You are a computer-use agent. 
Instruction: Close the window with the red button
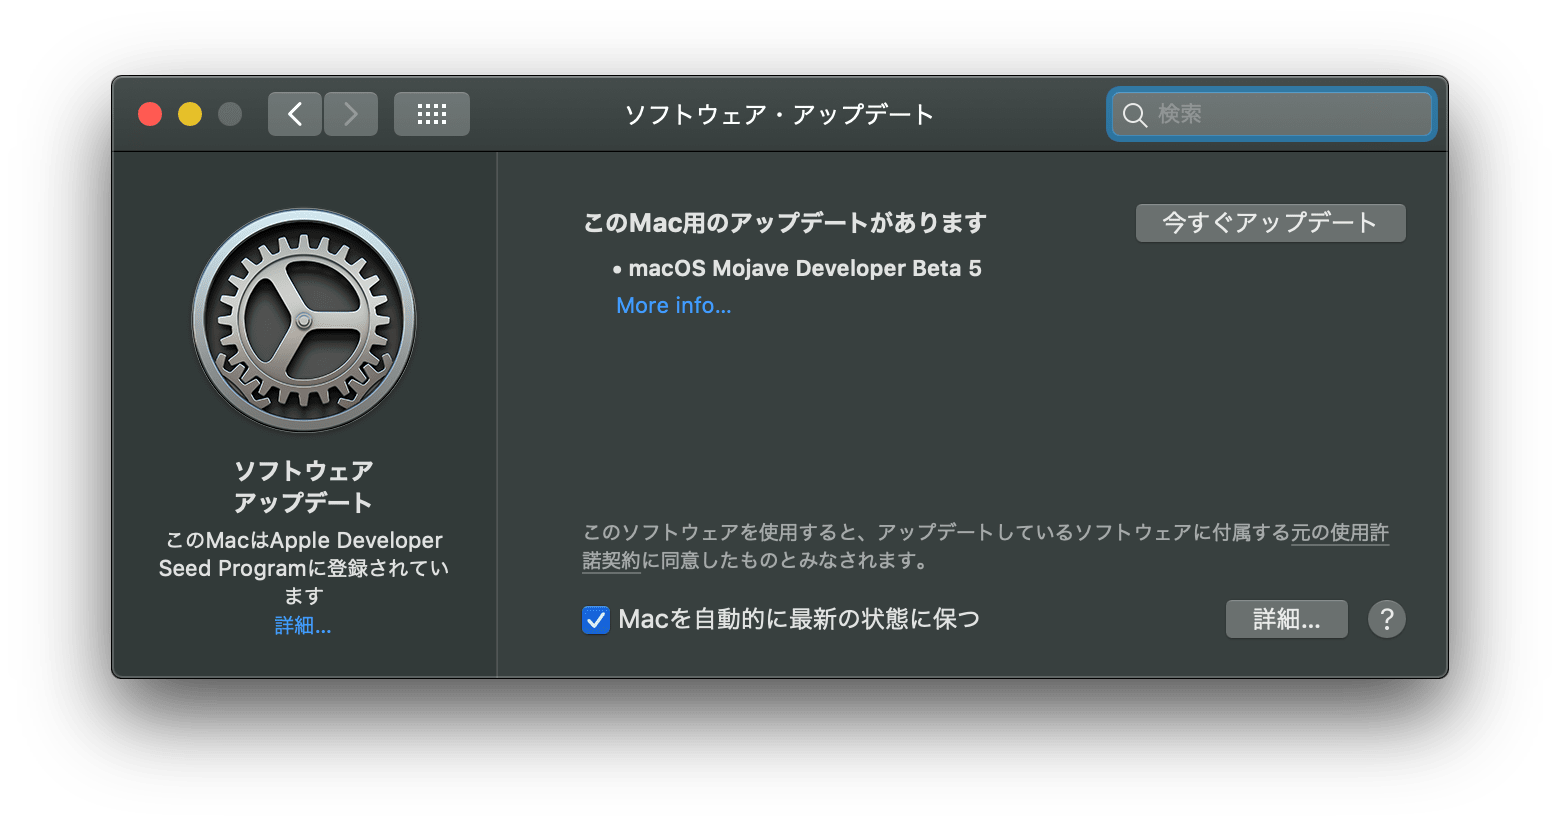pos(150,114)
